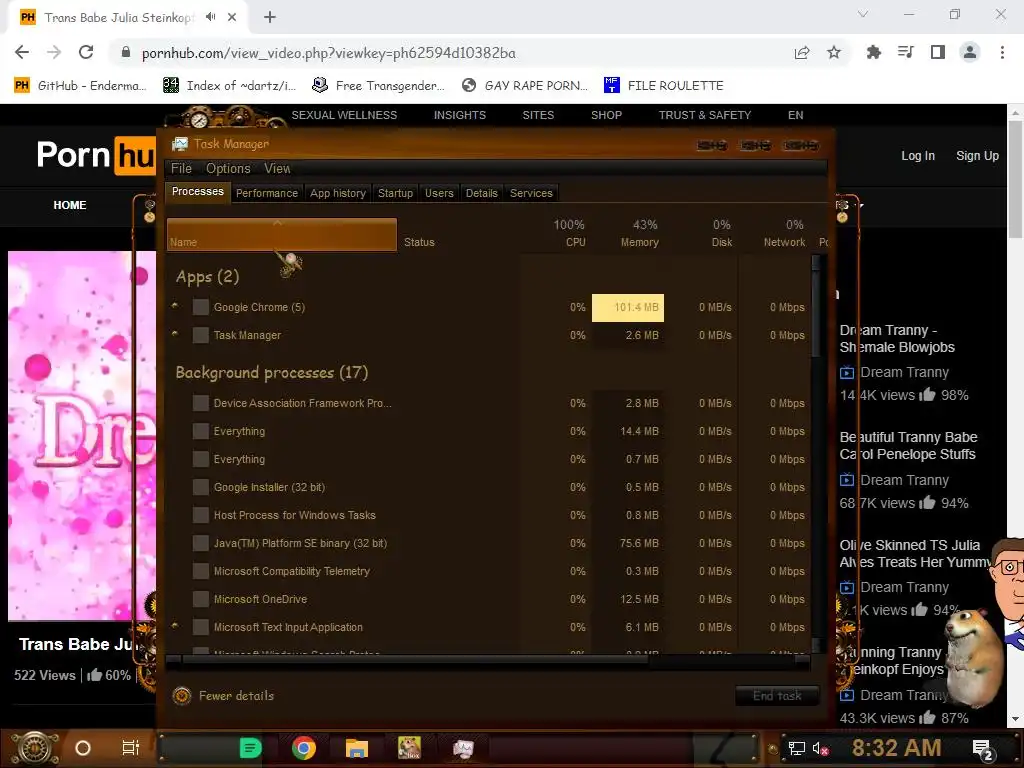Click the Fewer details round arrow icon
The height and width of the screenshot is (768, 1024).
182,696
